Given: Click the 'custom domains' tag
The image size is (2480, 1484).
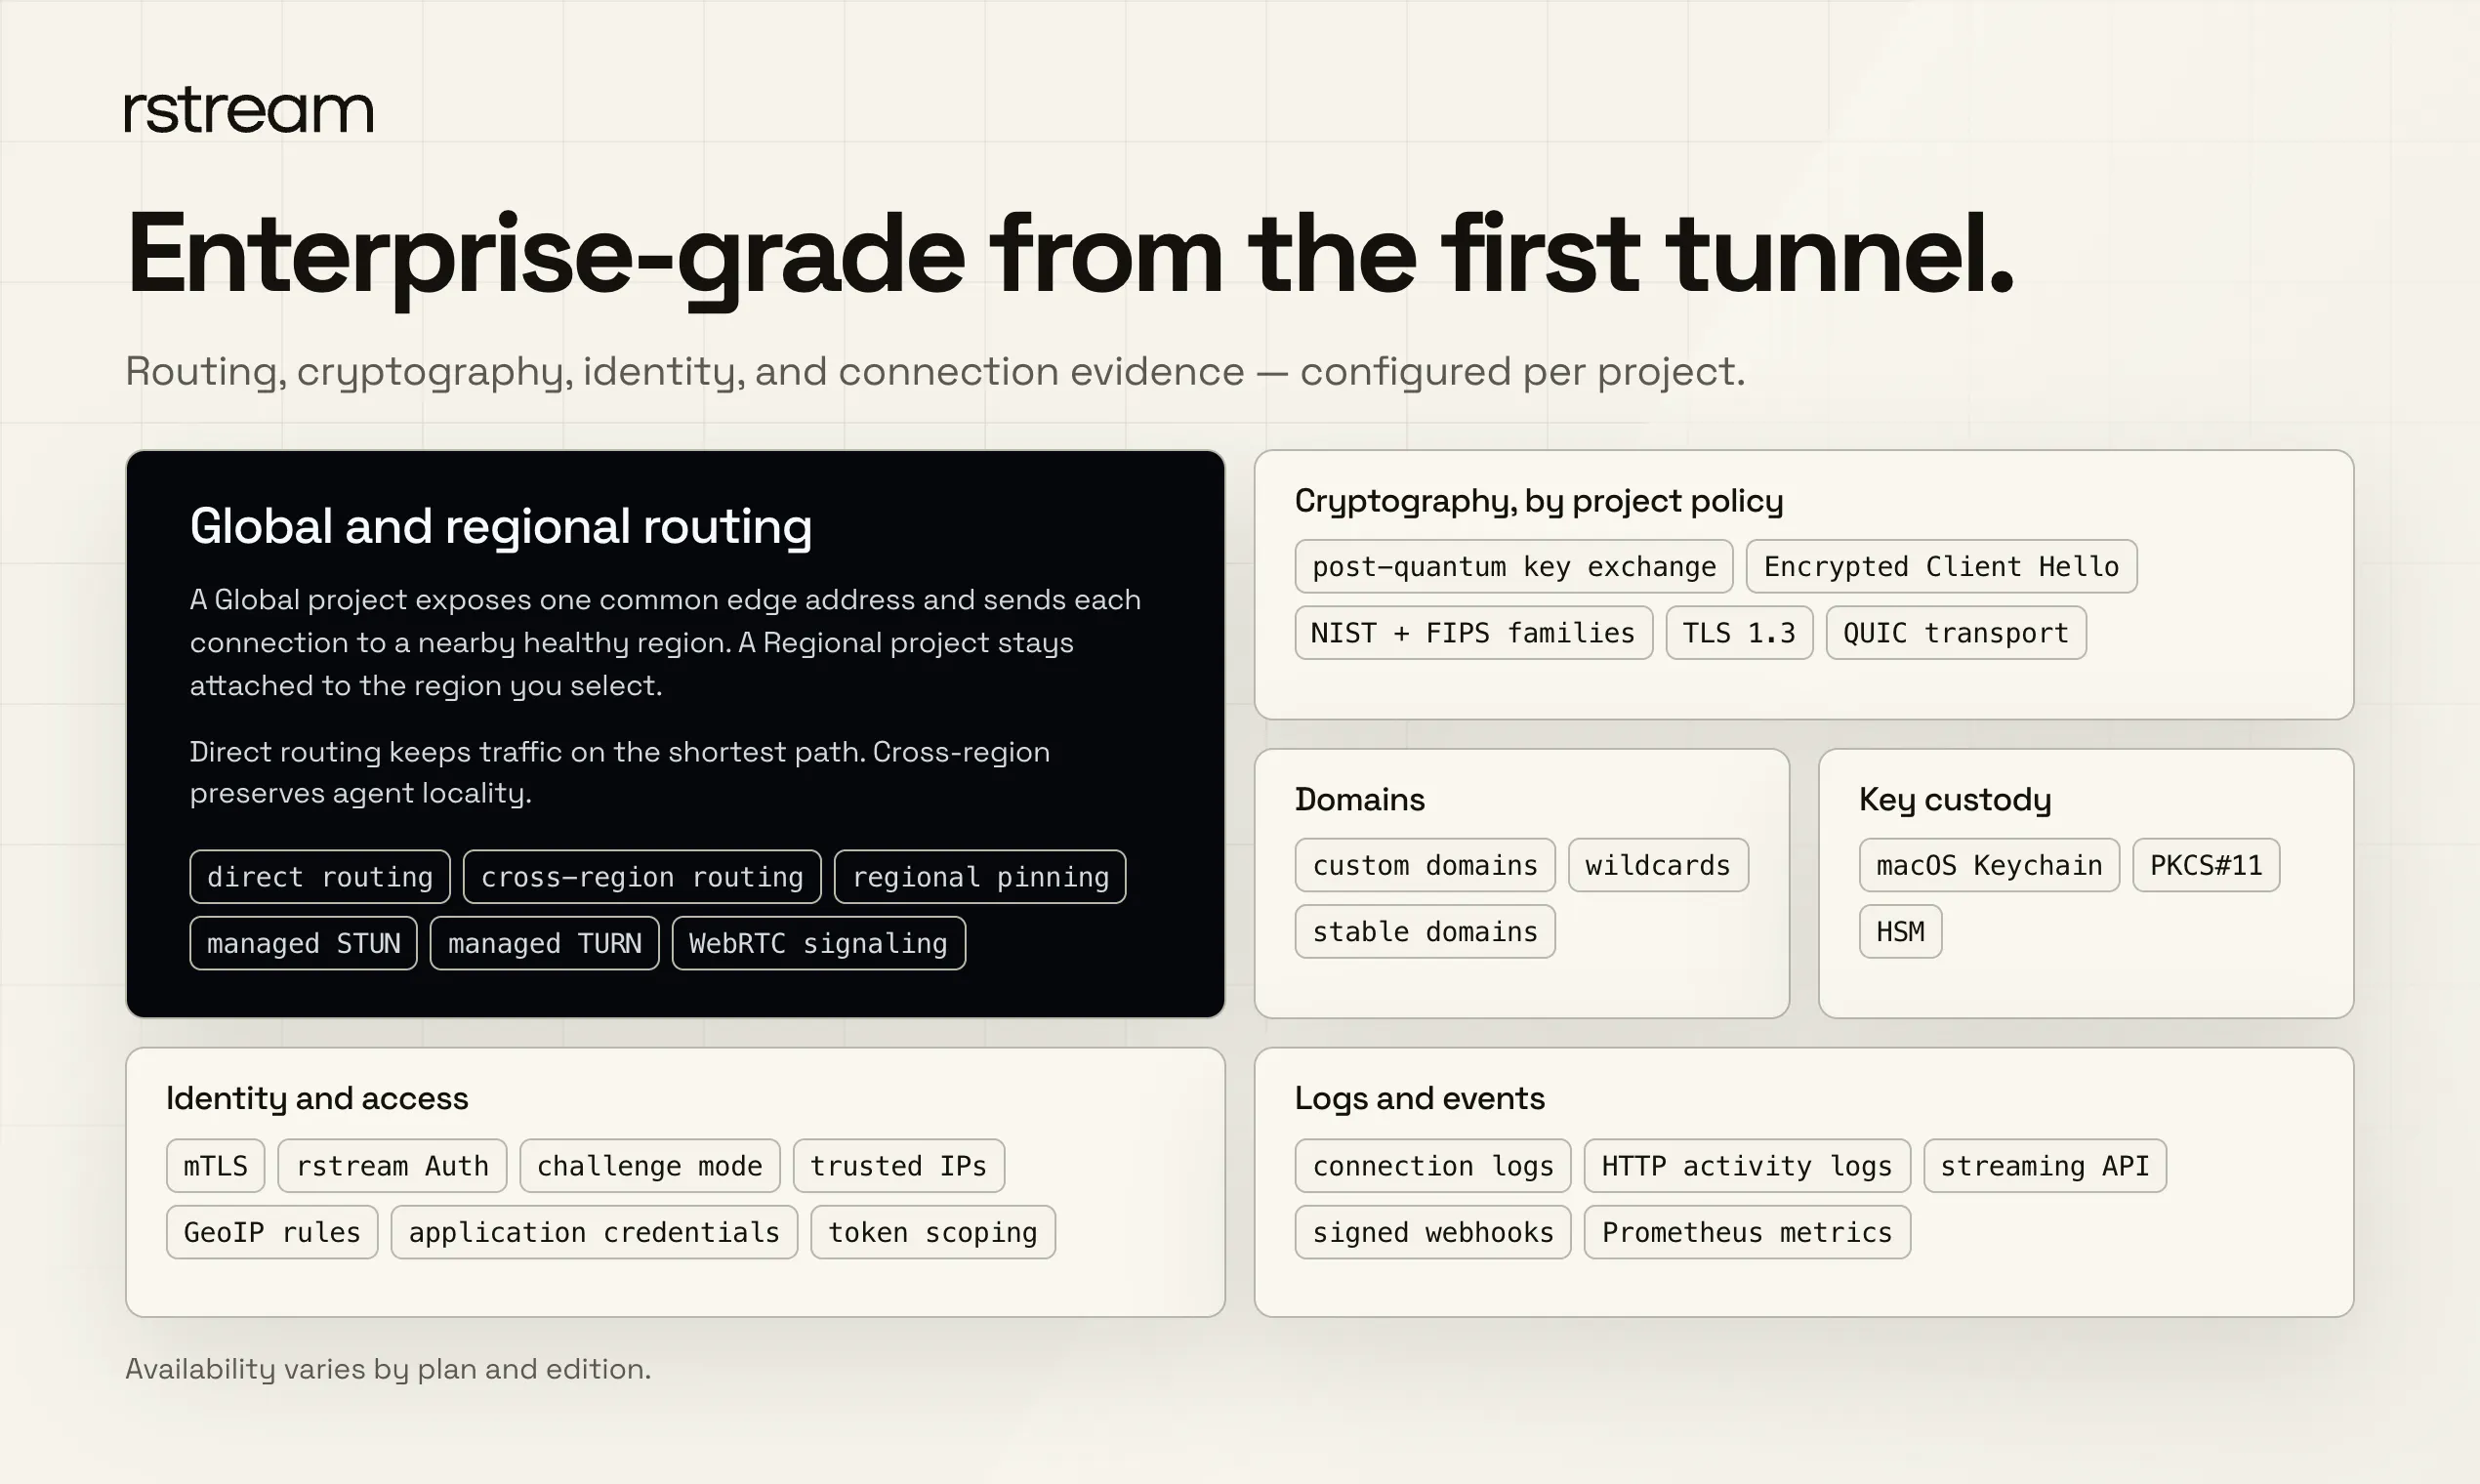Looking at the screenshot, I should click(1425, 865).
